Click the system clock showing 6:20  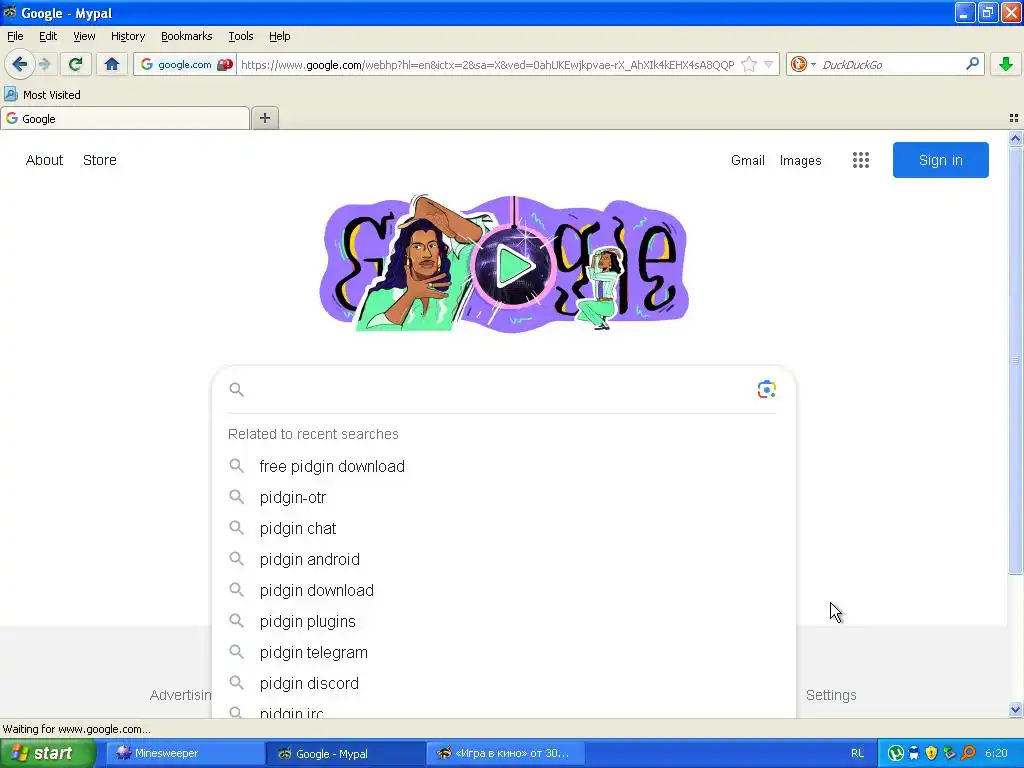pos(996,753)
